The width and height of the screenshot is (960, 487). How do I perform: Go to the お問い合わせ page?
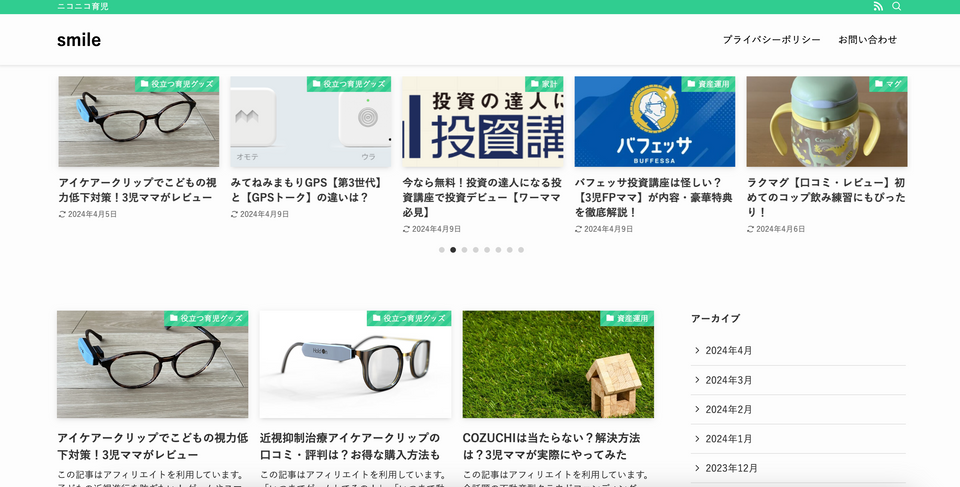pyautogui.click(x=867, y=40)
